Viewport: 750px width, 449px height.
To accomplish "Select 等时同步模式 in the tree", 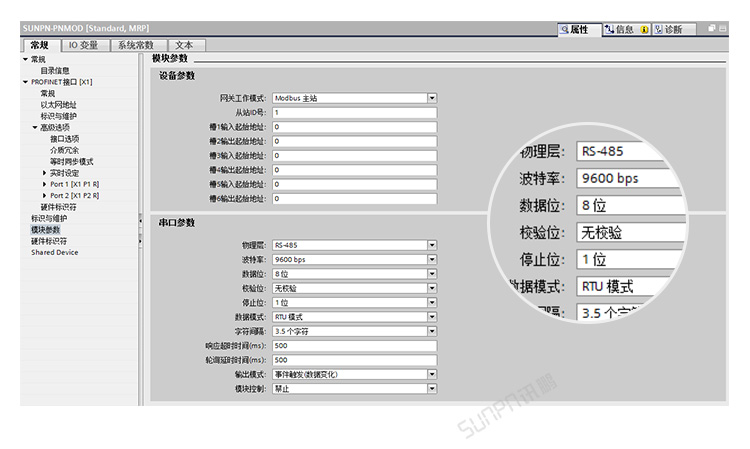I will (x=72, y=162).
